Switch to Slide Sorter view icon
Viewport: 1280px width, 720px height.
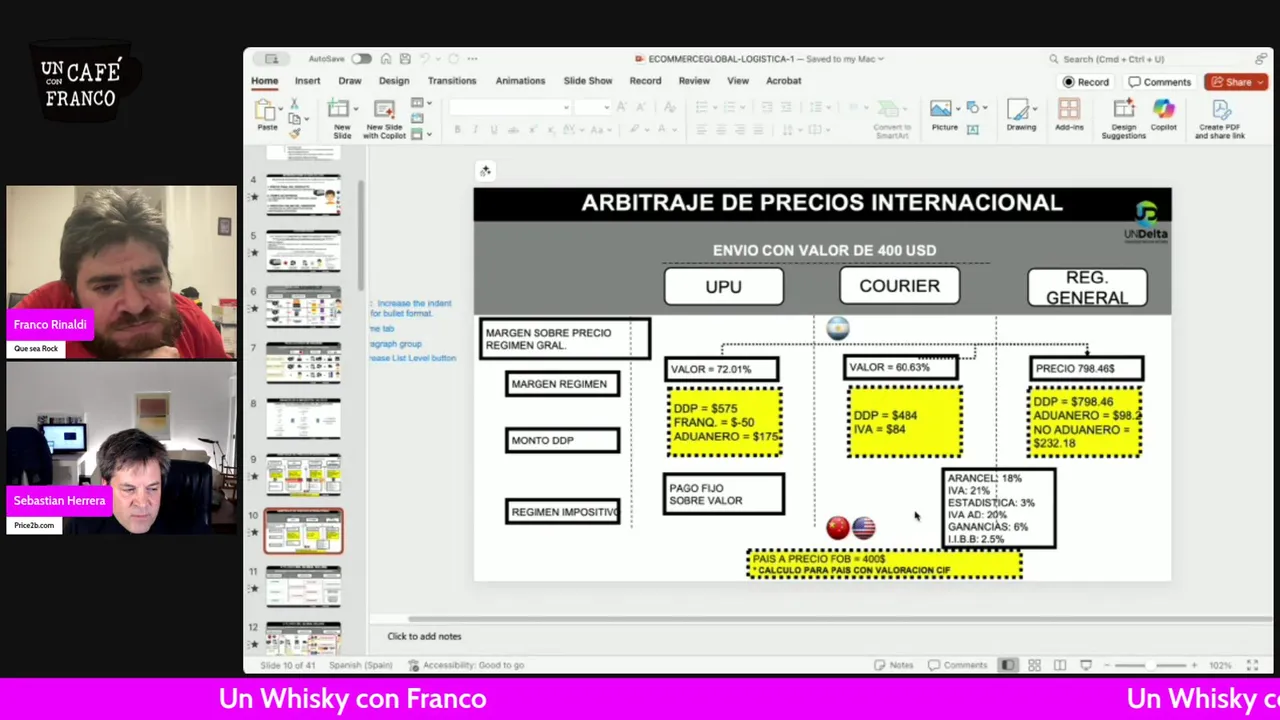[1034, 665]
